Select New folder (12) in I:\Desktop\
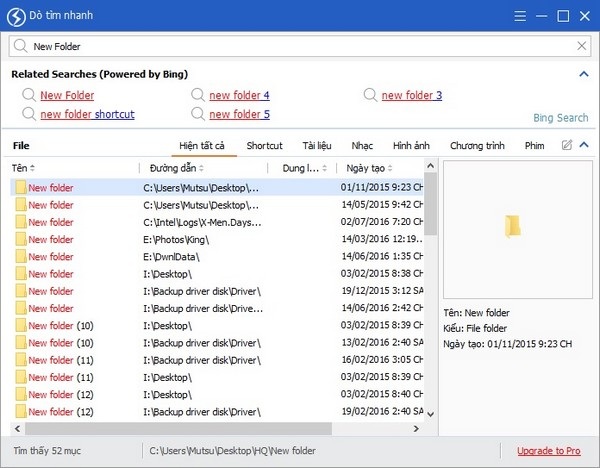This screenshot has height=468, width=600. (x=217, y=394)
